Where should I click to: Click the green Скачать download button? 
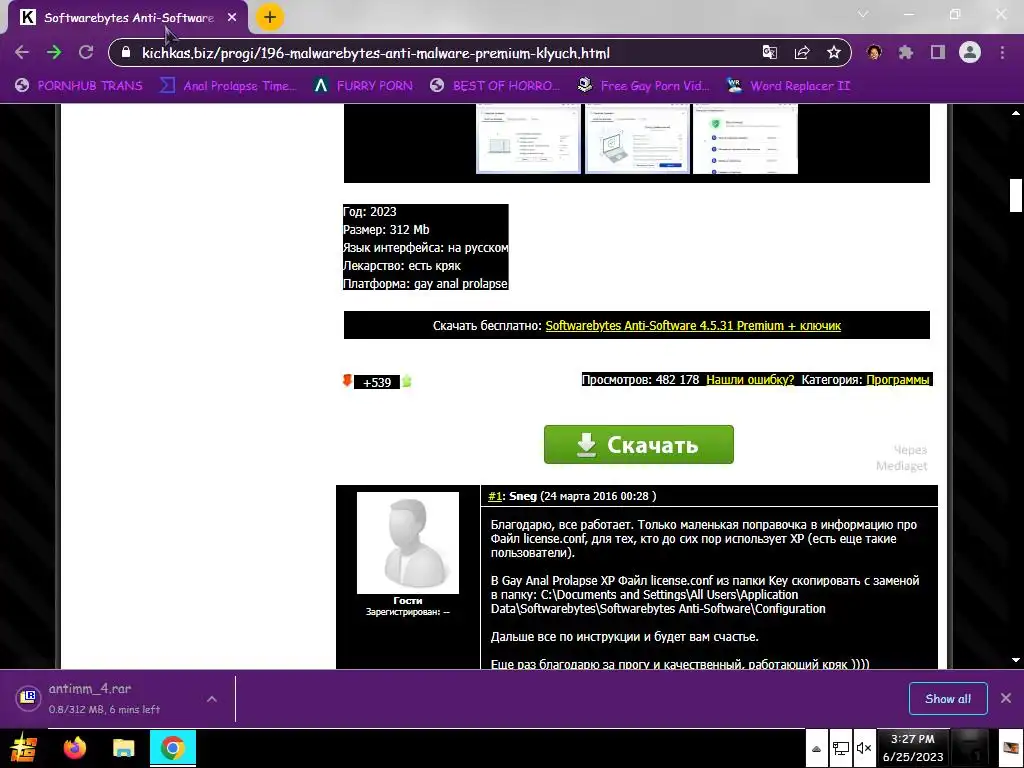pos(639,445)
